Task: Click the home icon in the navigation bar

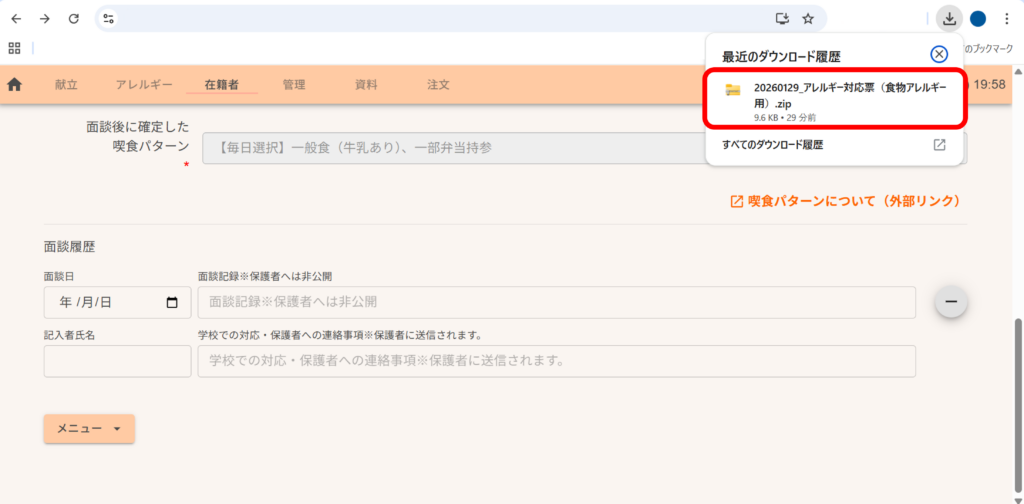Action: (15, 85)
